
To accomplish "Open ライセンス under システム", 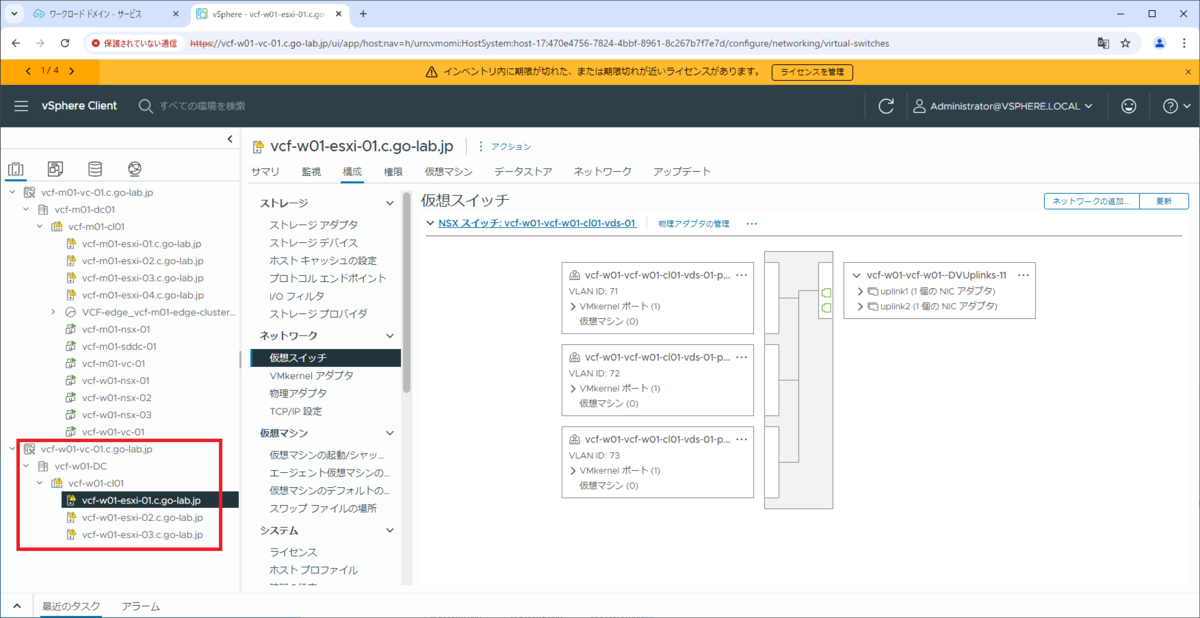I will tap(293, 552).
